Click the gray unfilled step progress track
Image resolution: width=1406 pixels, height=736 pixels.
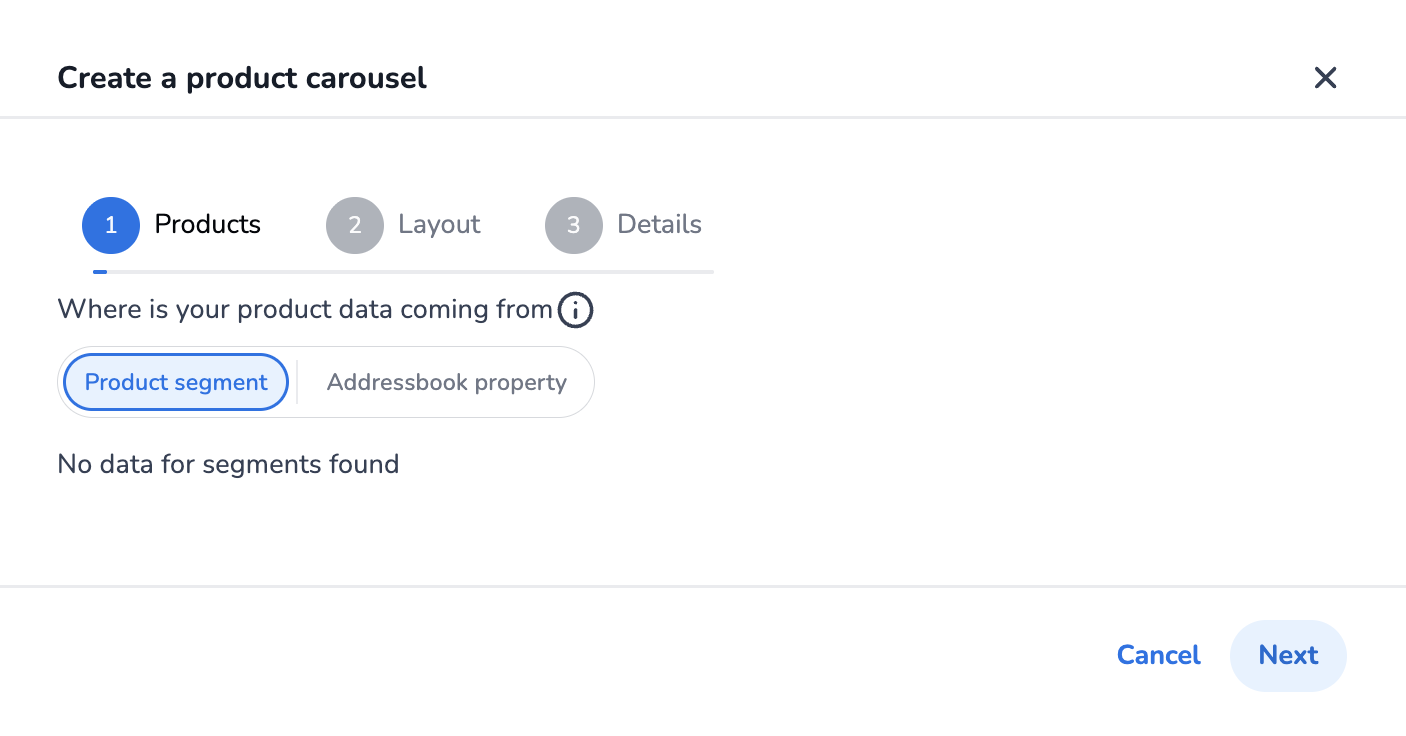coord(410,271)
